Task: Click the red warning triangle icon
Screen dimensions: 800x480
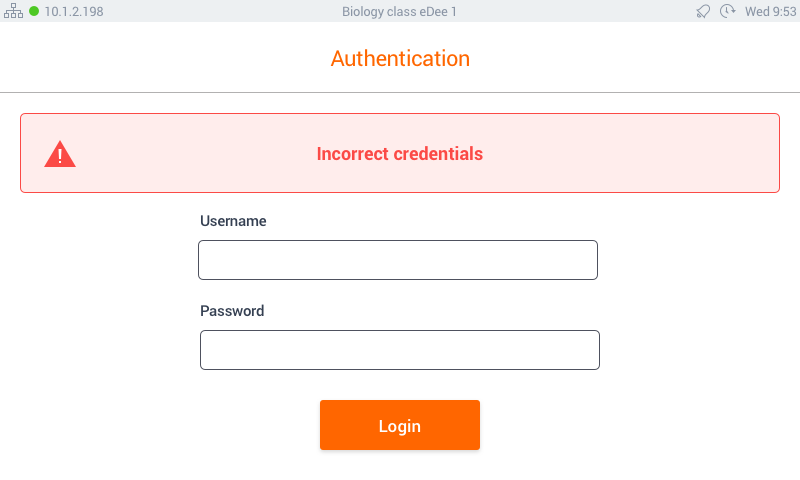Action: coord(60,154)
